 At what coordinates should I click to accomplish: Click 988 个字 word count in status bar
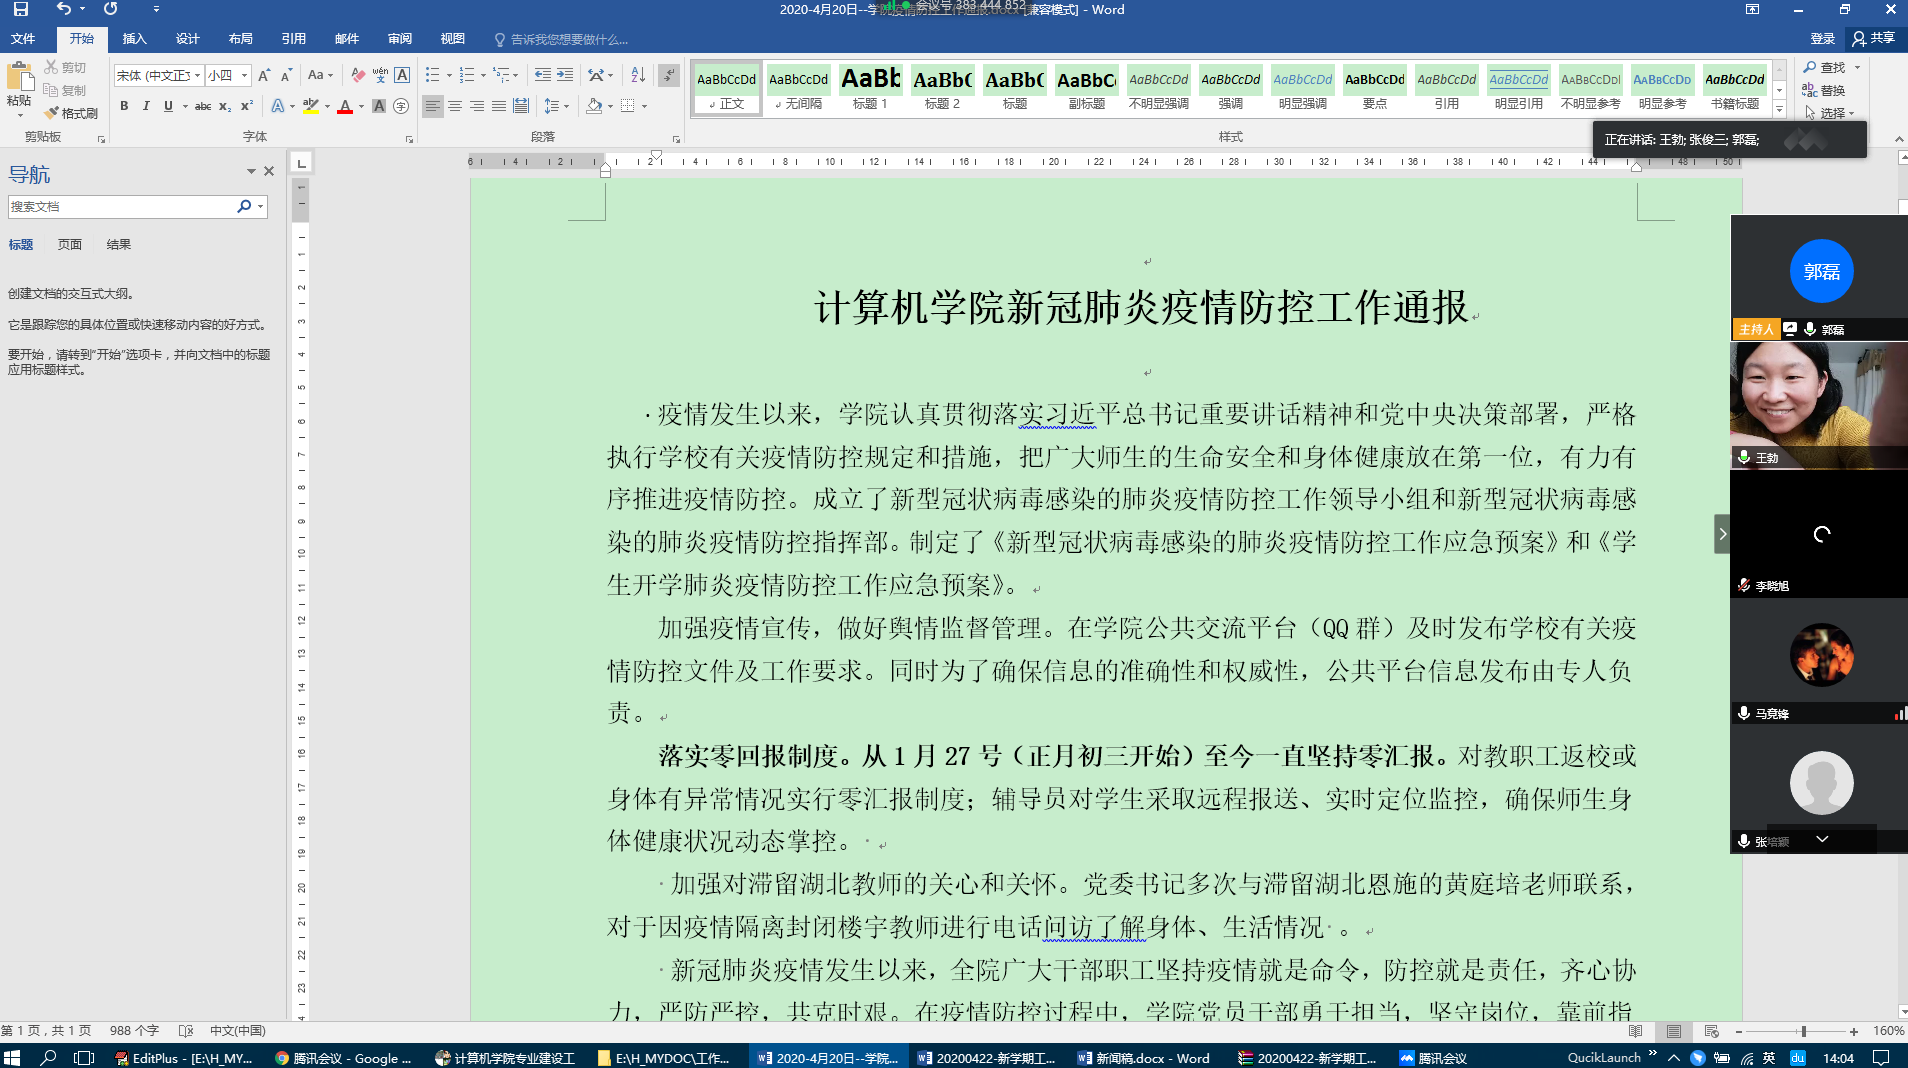pyautogui.click(x=134, y=1031)
